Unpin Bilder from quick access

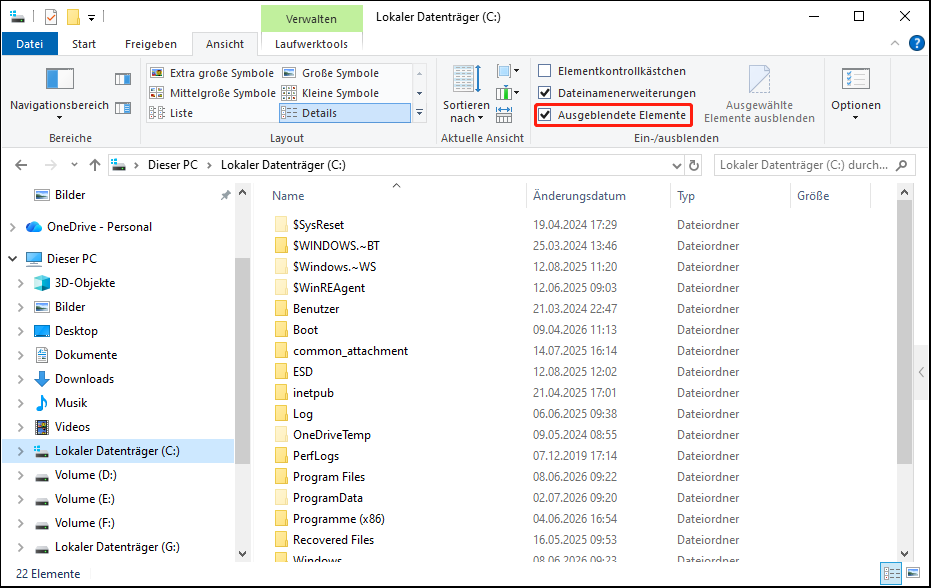point(226,195)
